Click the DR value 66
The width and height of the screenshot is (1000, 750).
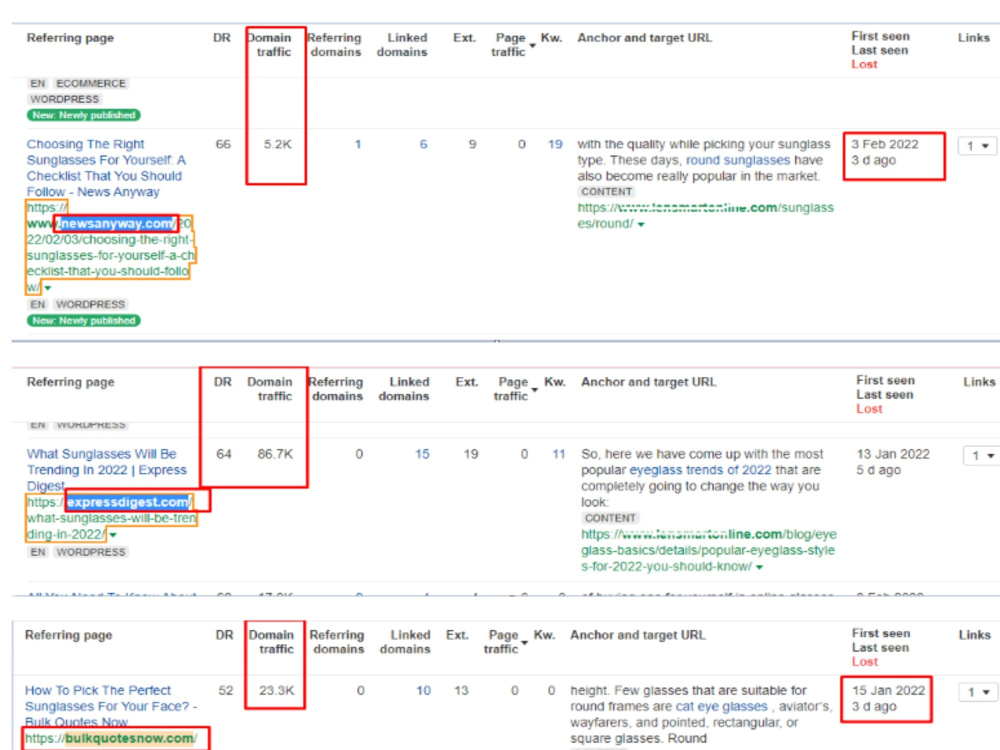tap(223, 144)
